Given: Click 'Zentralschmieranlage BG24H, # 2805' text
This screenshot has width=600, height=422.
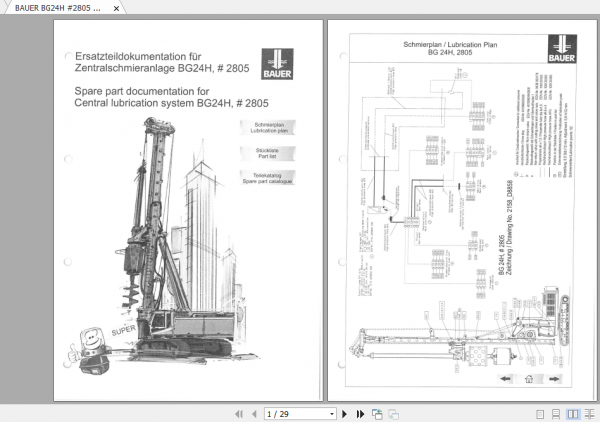Looking at the screenshot, I should [162, 68].
